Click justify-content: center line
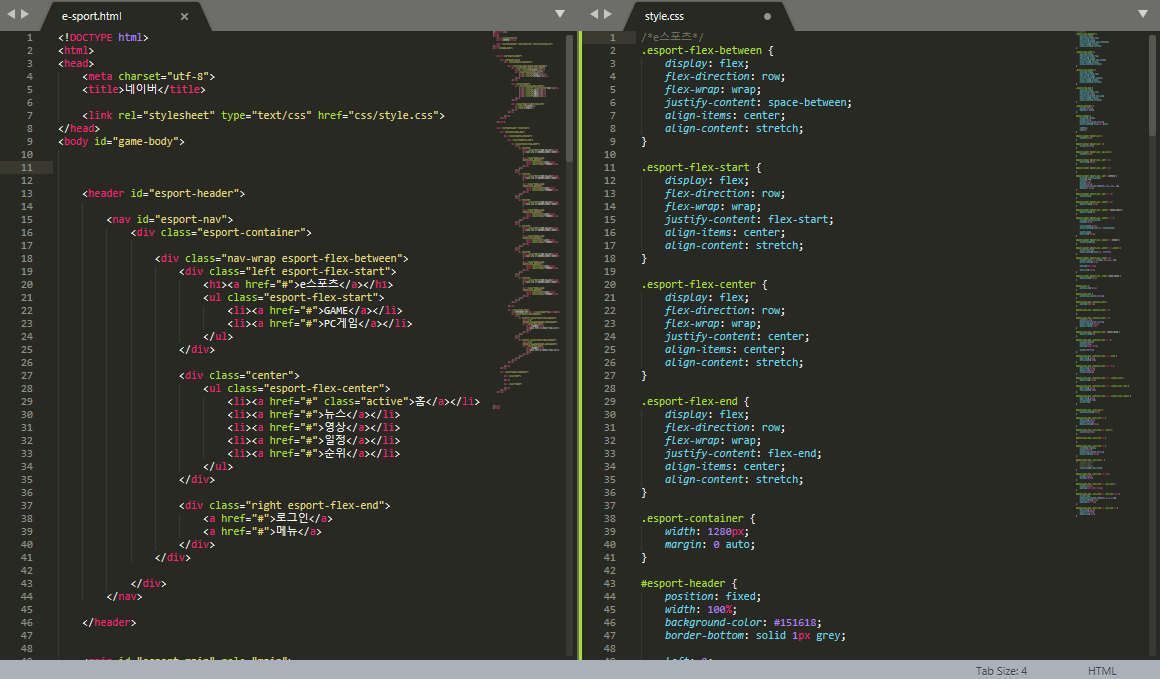This screenshot has height=679, width=1160. (737, 337)
